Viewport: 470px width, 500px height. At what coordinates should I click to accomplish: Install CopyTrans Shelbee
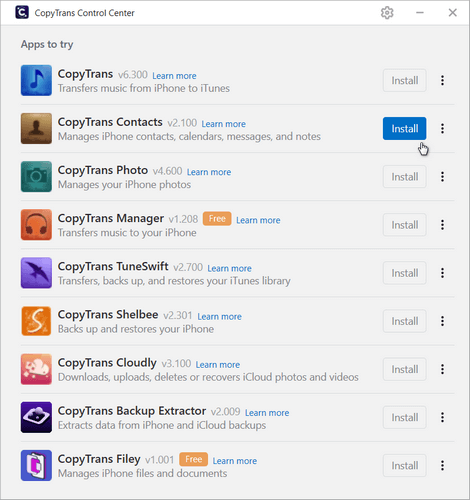pyautogui.click(x=404, y=321)
